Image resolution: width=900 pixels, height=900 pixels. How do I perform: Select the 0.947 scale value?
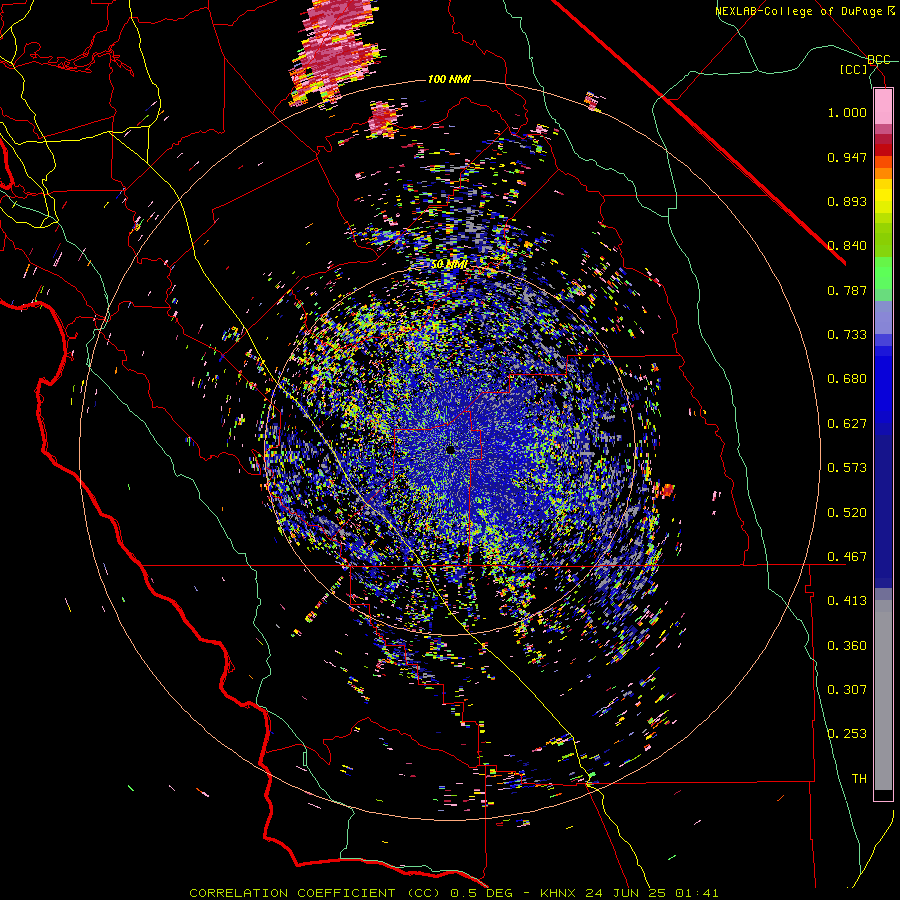click(847, 157)
